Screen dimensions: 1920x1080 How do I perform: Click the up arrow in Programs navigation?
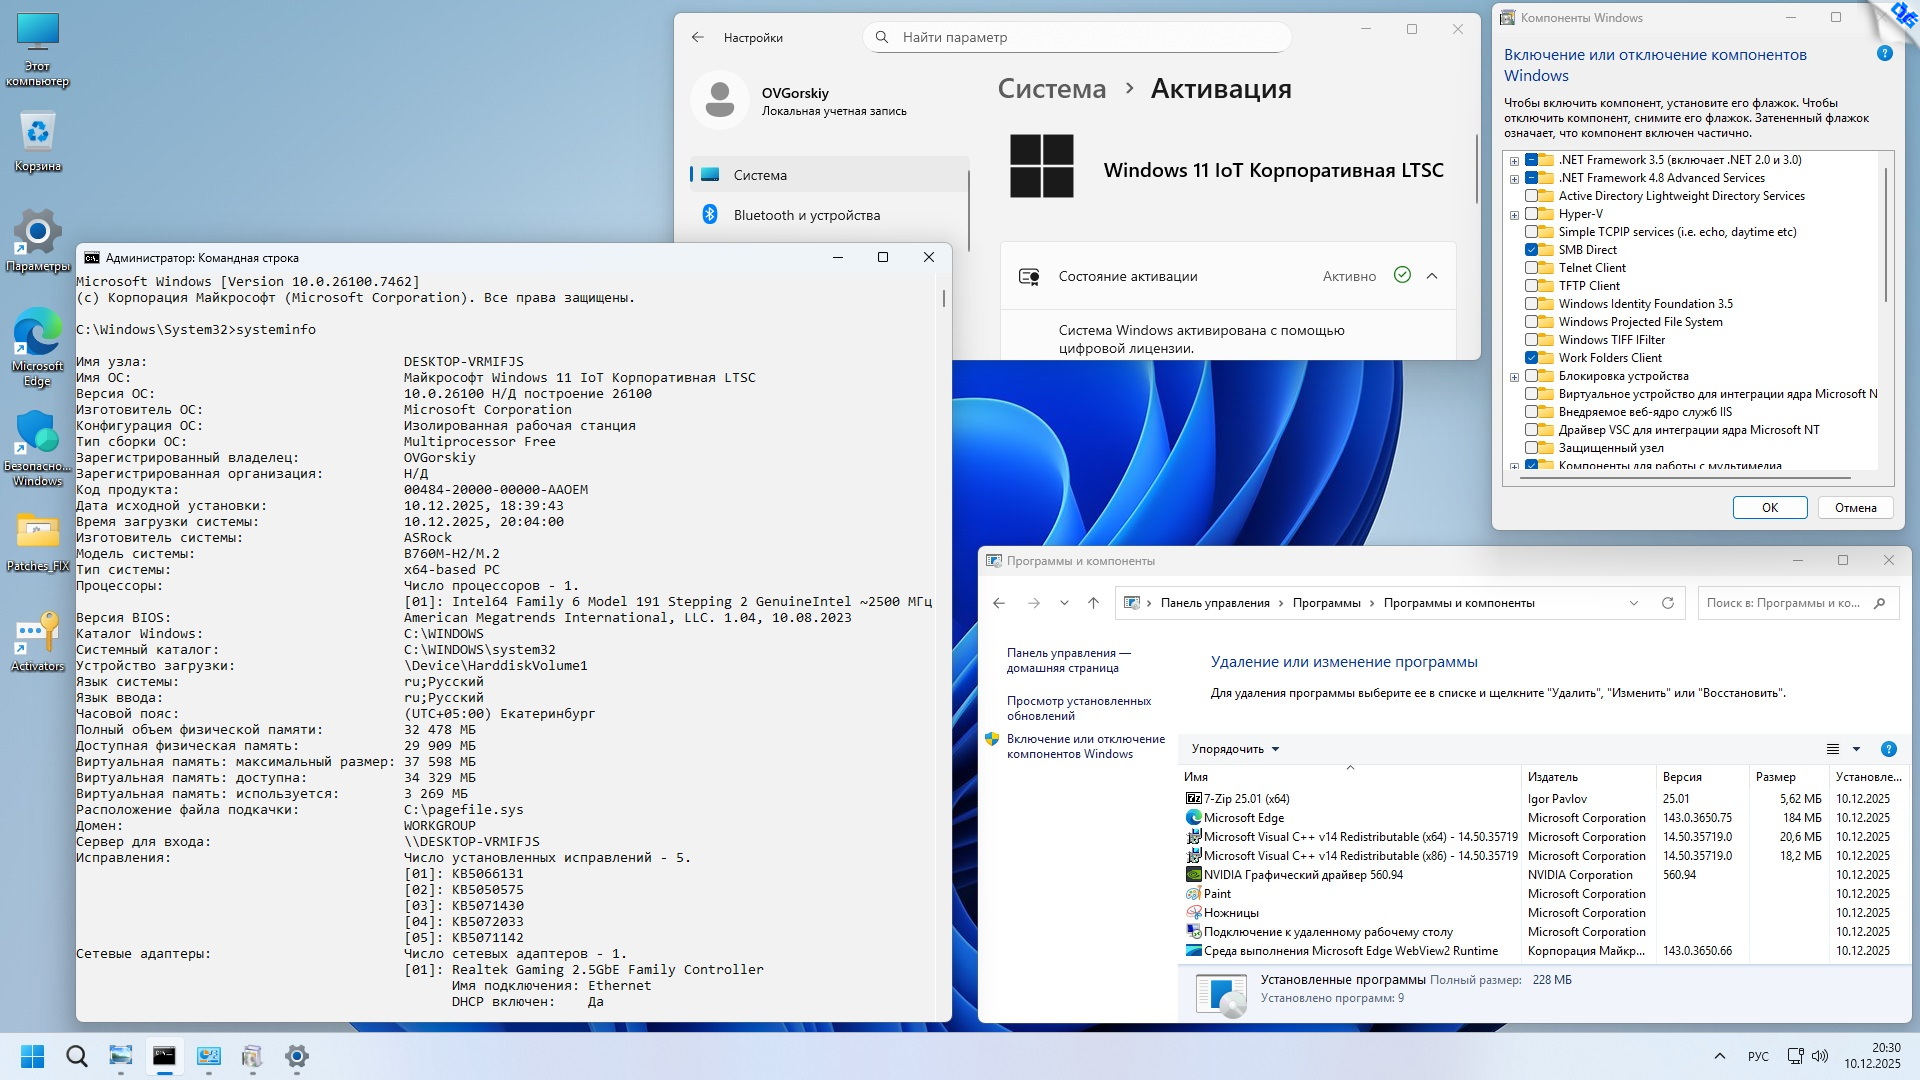(x=1093, y=603)
